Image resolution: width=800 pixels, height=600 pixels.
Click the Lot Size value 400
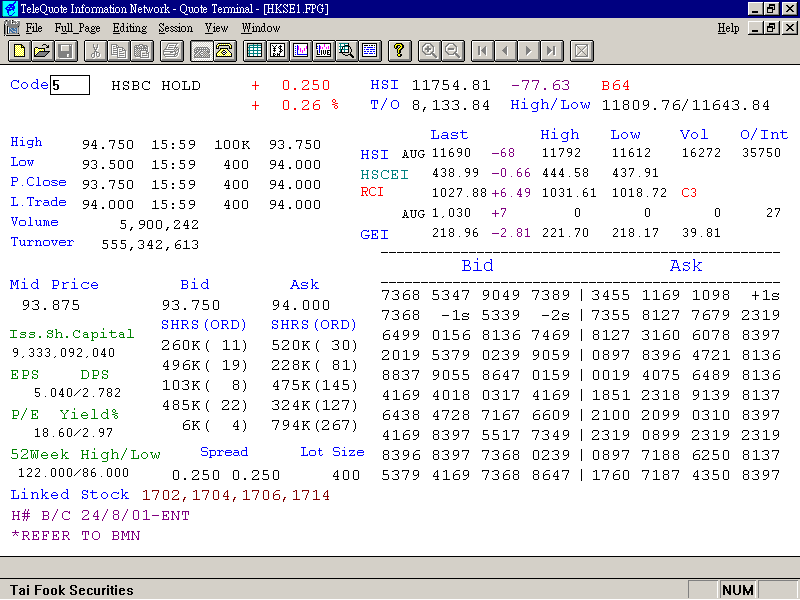[346, 476]
